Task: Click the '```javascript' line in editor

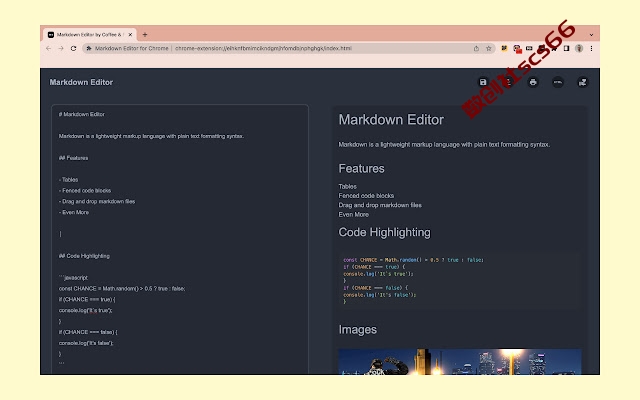Action: coord(73,278)
